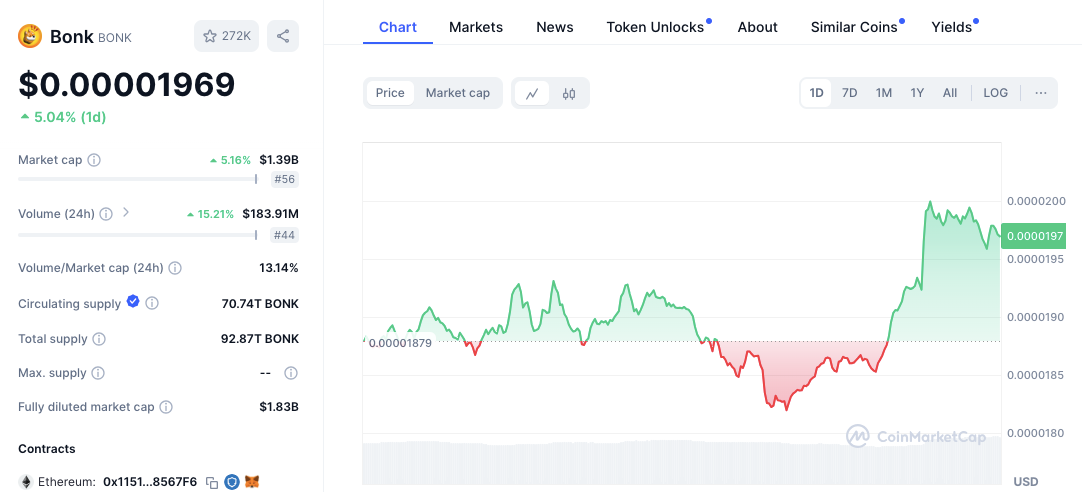Click the 13.14% volume ratio value
Image resolution: width=1082 pixels, height=492 pixels.
point(279,268)
